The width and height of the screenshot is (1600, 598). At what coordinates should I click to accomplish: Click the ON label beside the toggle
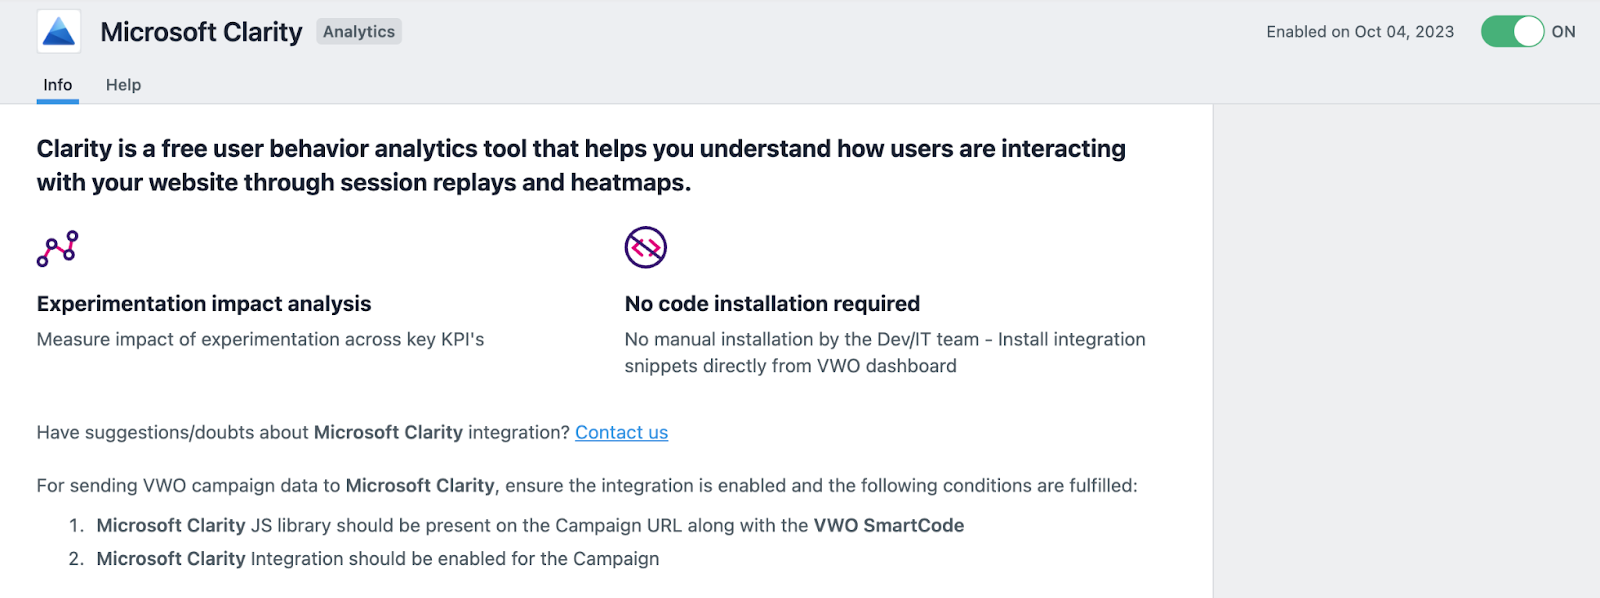[1563, 32]
